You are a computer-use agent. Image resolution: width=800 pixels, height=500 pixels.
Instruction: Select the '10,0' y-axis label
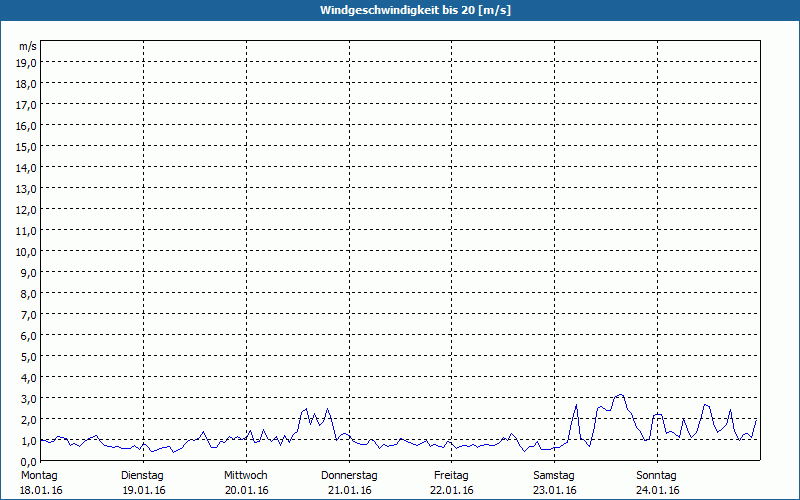(26, 252)
